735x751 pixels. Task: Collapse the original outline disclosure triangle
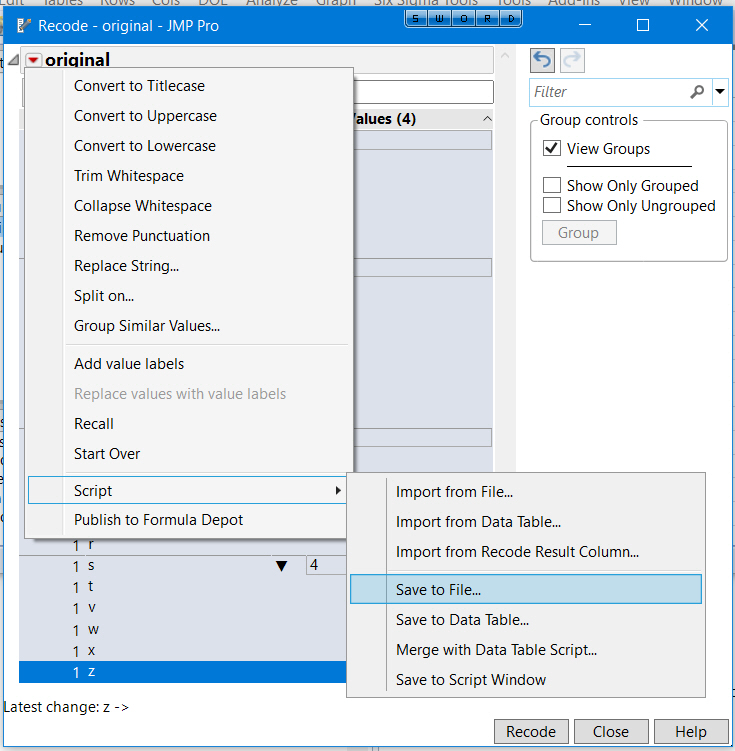click(x=13, y=60)
